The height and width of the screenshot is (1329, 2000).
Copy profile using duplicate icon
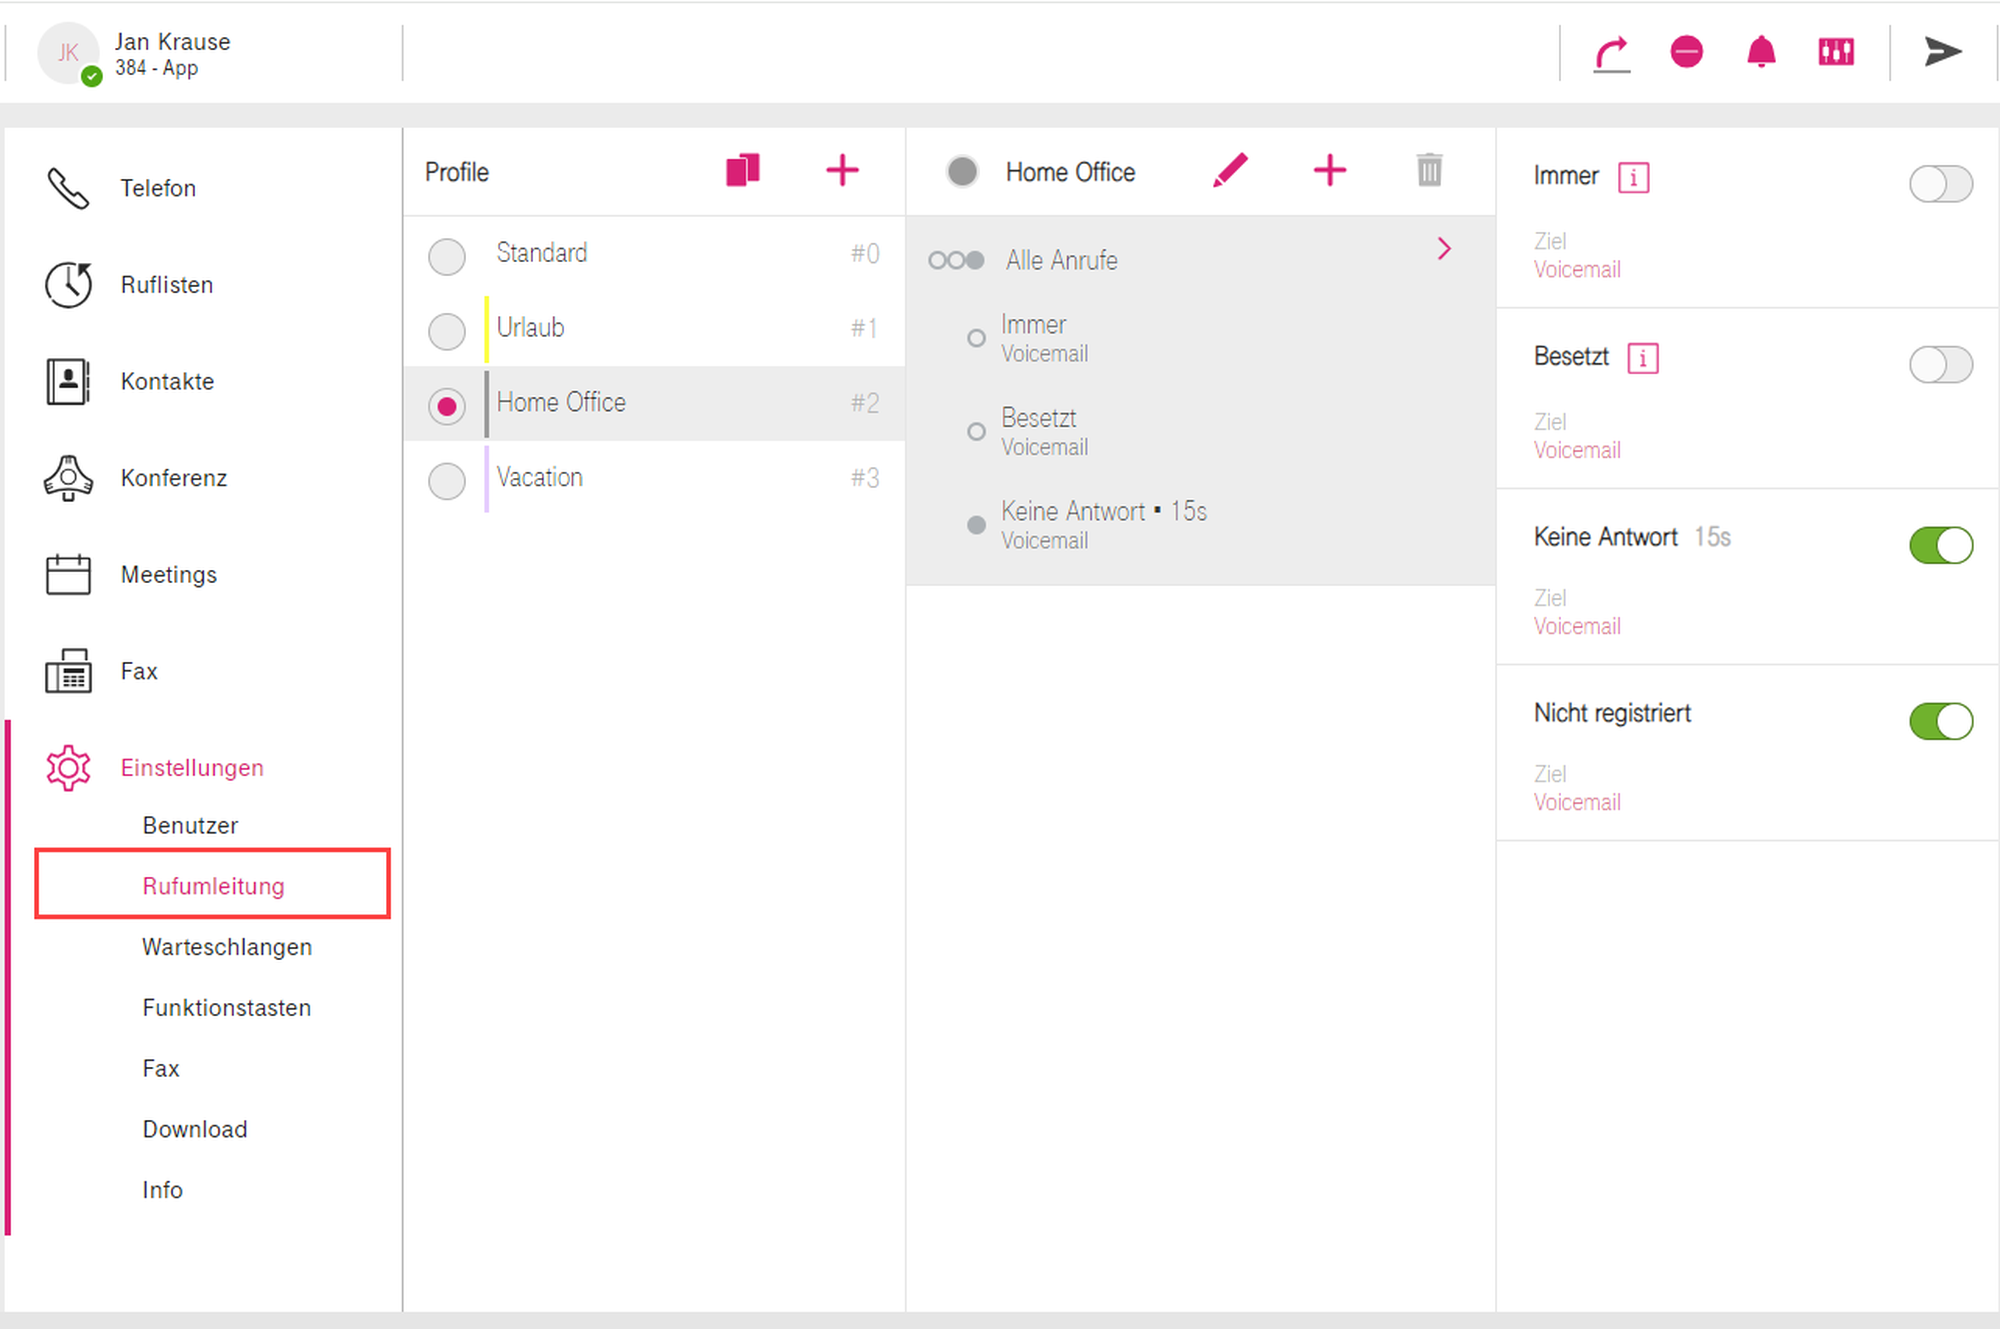pyautogui.click(x=743, y=170)
